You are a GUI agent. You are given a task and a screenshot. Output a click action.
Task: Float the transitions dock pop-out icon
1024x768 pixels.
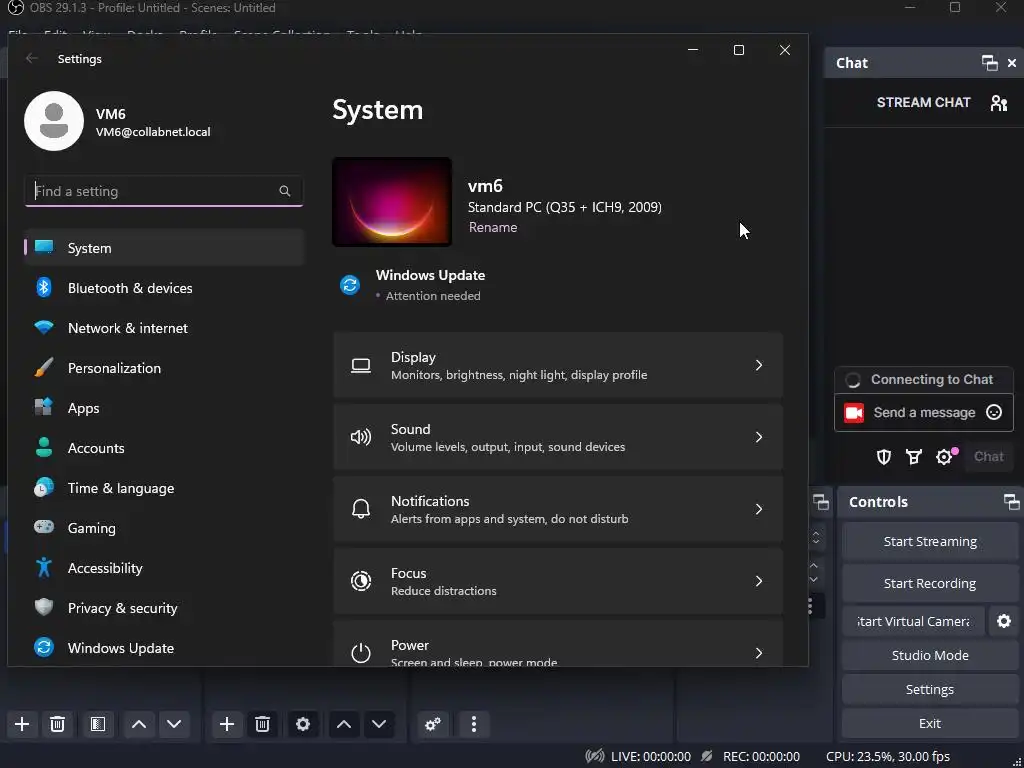click(821, 502)
